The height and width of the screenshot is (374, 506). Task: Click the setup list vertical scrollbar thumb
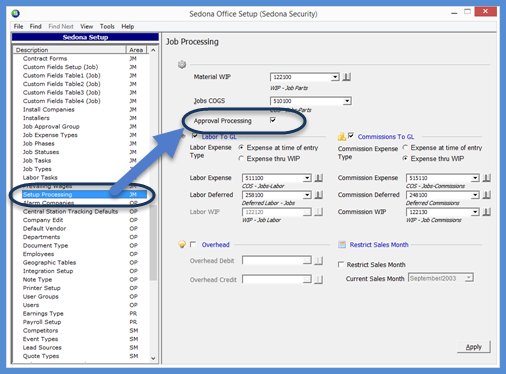(153, 243)
